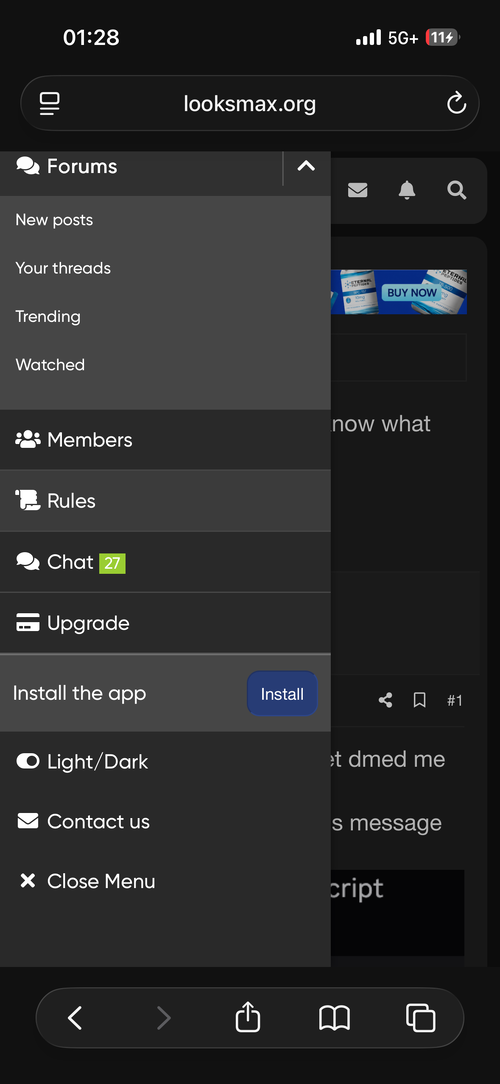Open Safari tabs overview
The image size is (500, 1084).
(420, 1018)
